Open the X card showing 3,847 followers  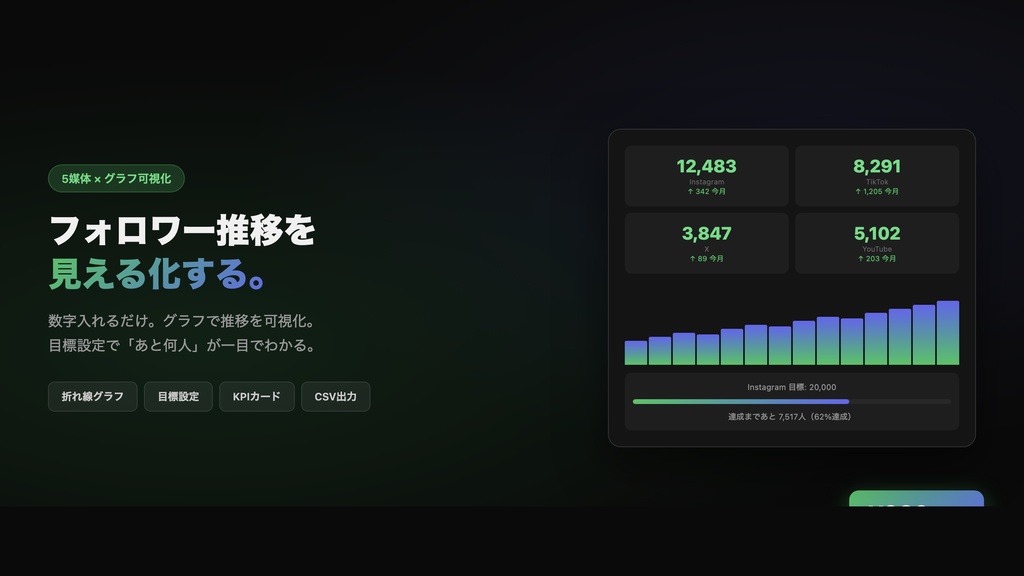pos(706,242)
